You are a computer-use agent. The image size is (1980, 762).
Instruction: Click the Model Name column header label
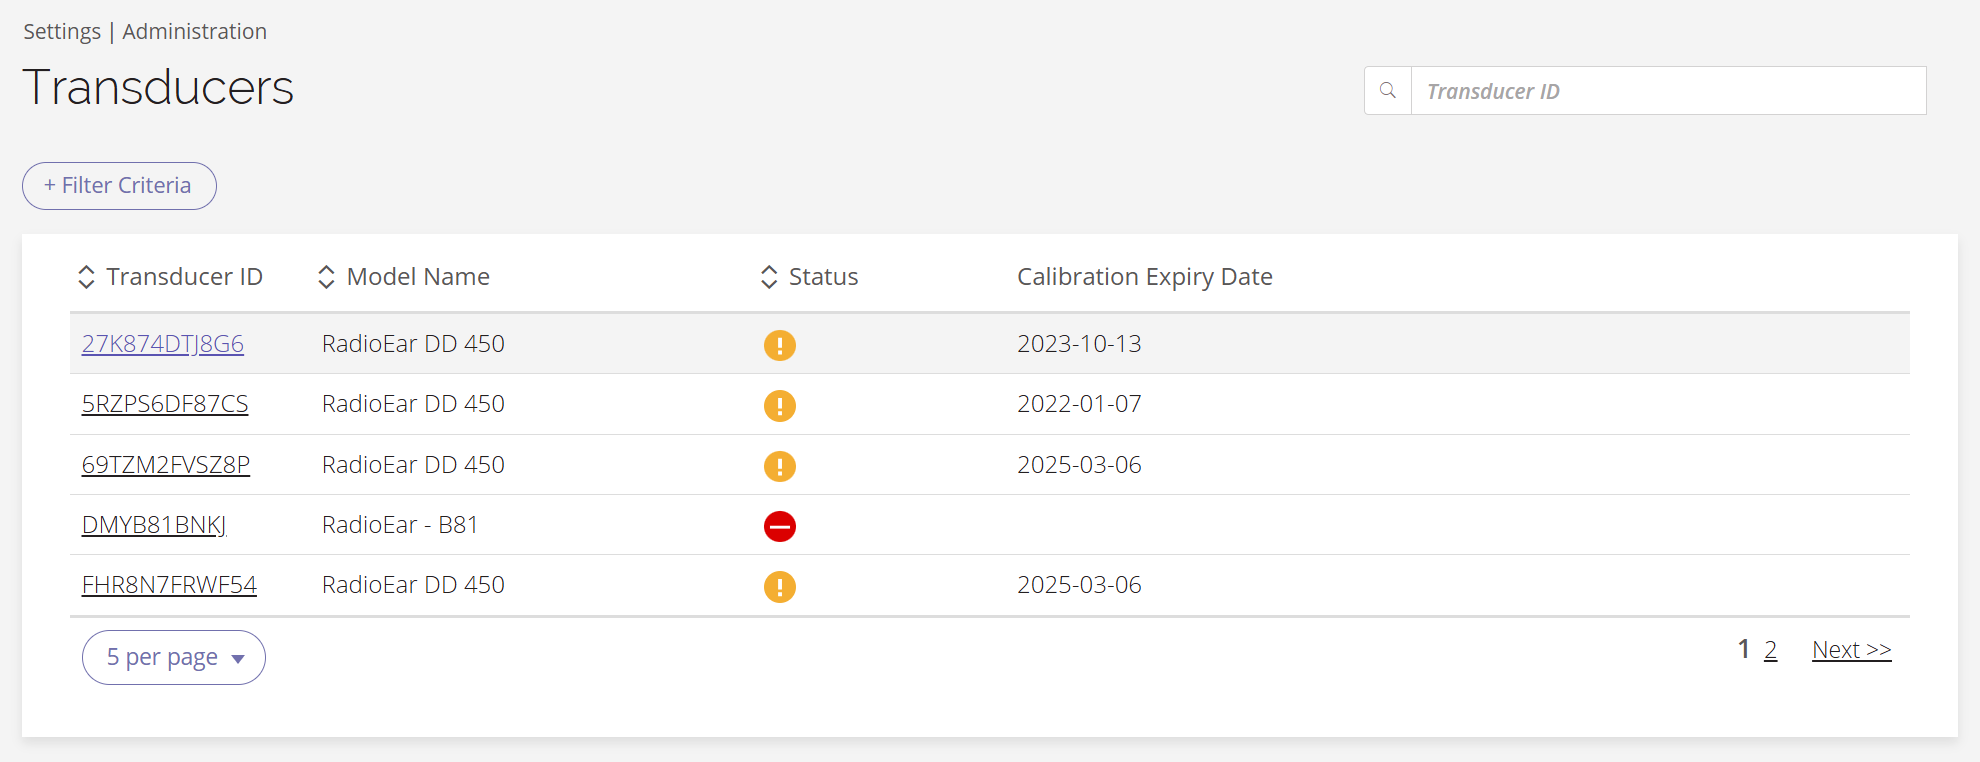click(x=418, y=277)
